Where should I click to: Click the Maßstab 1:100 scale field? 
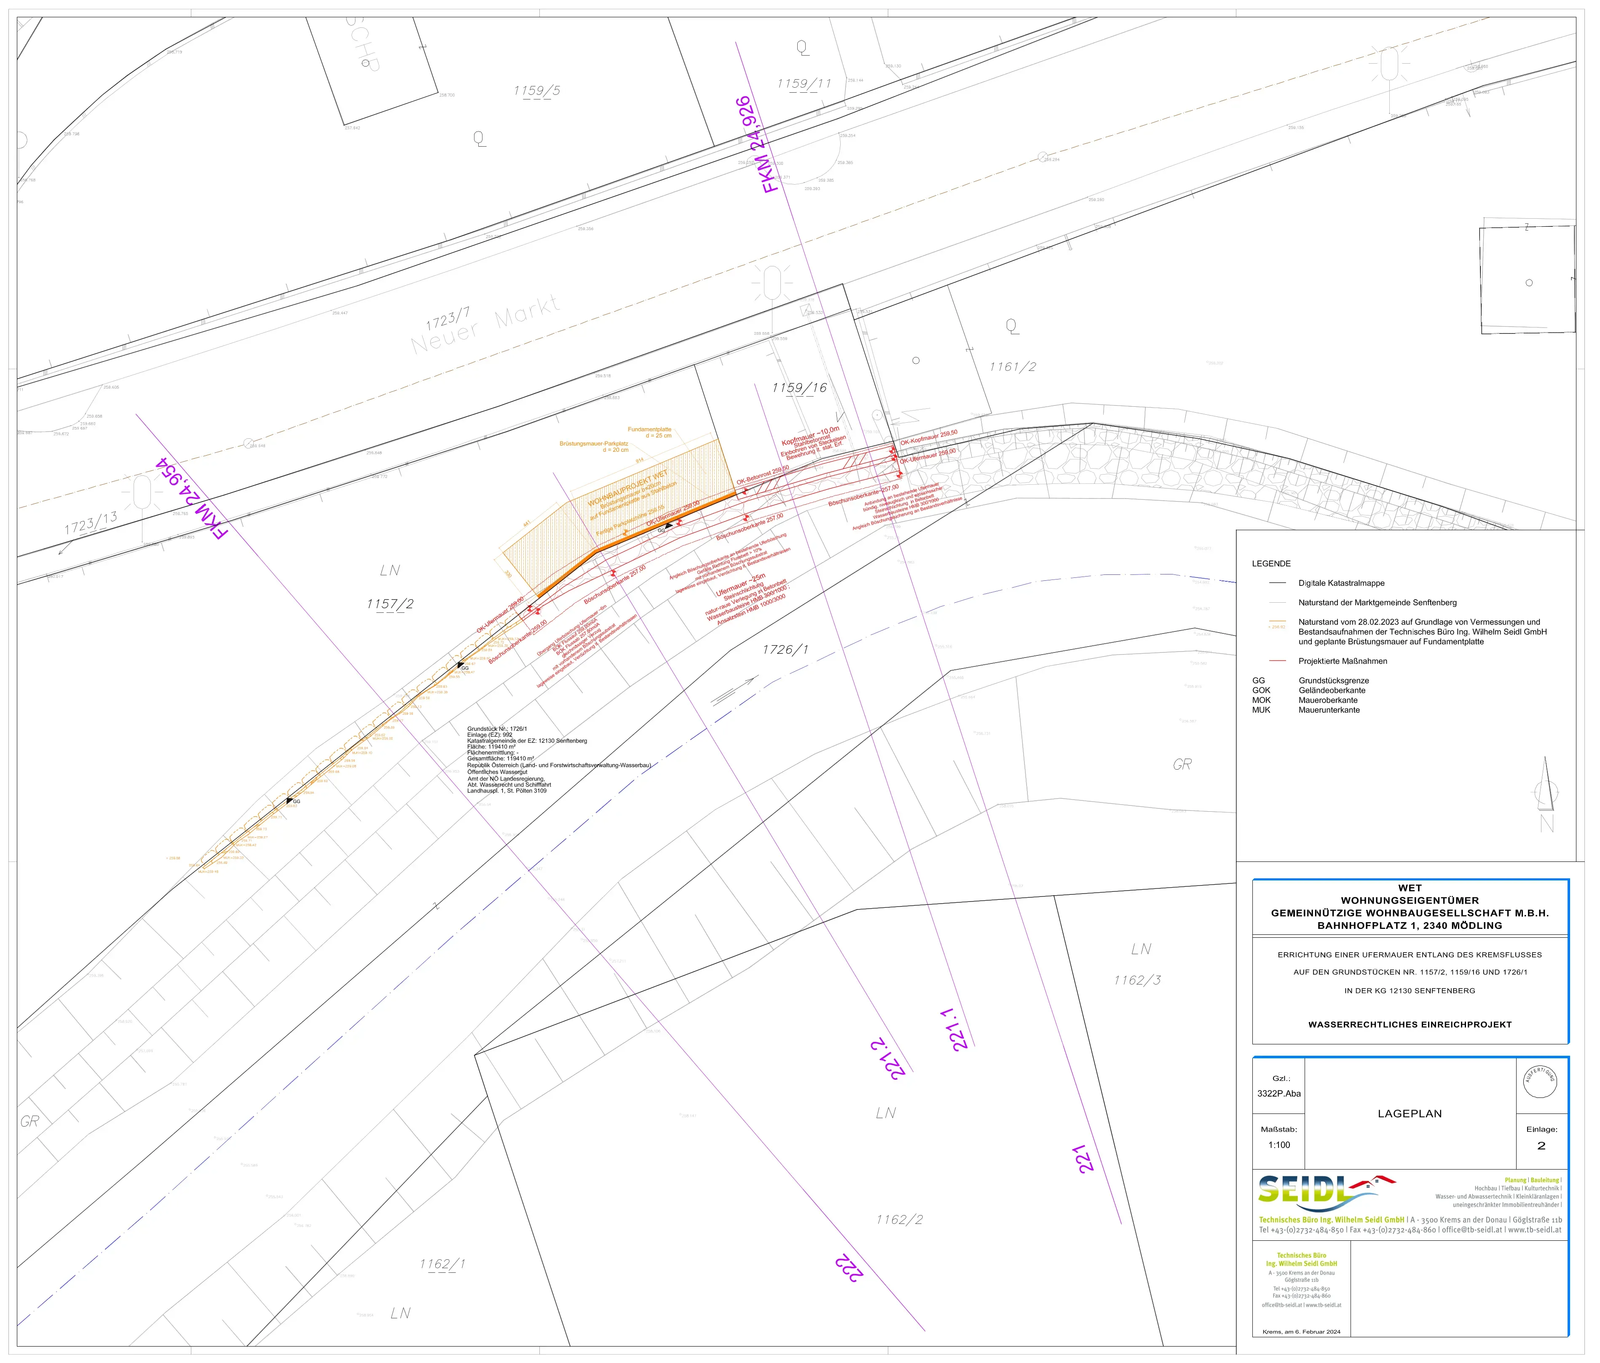click(x=1278, y=1145)
